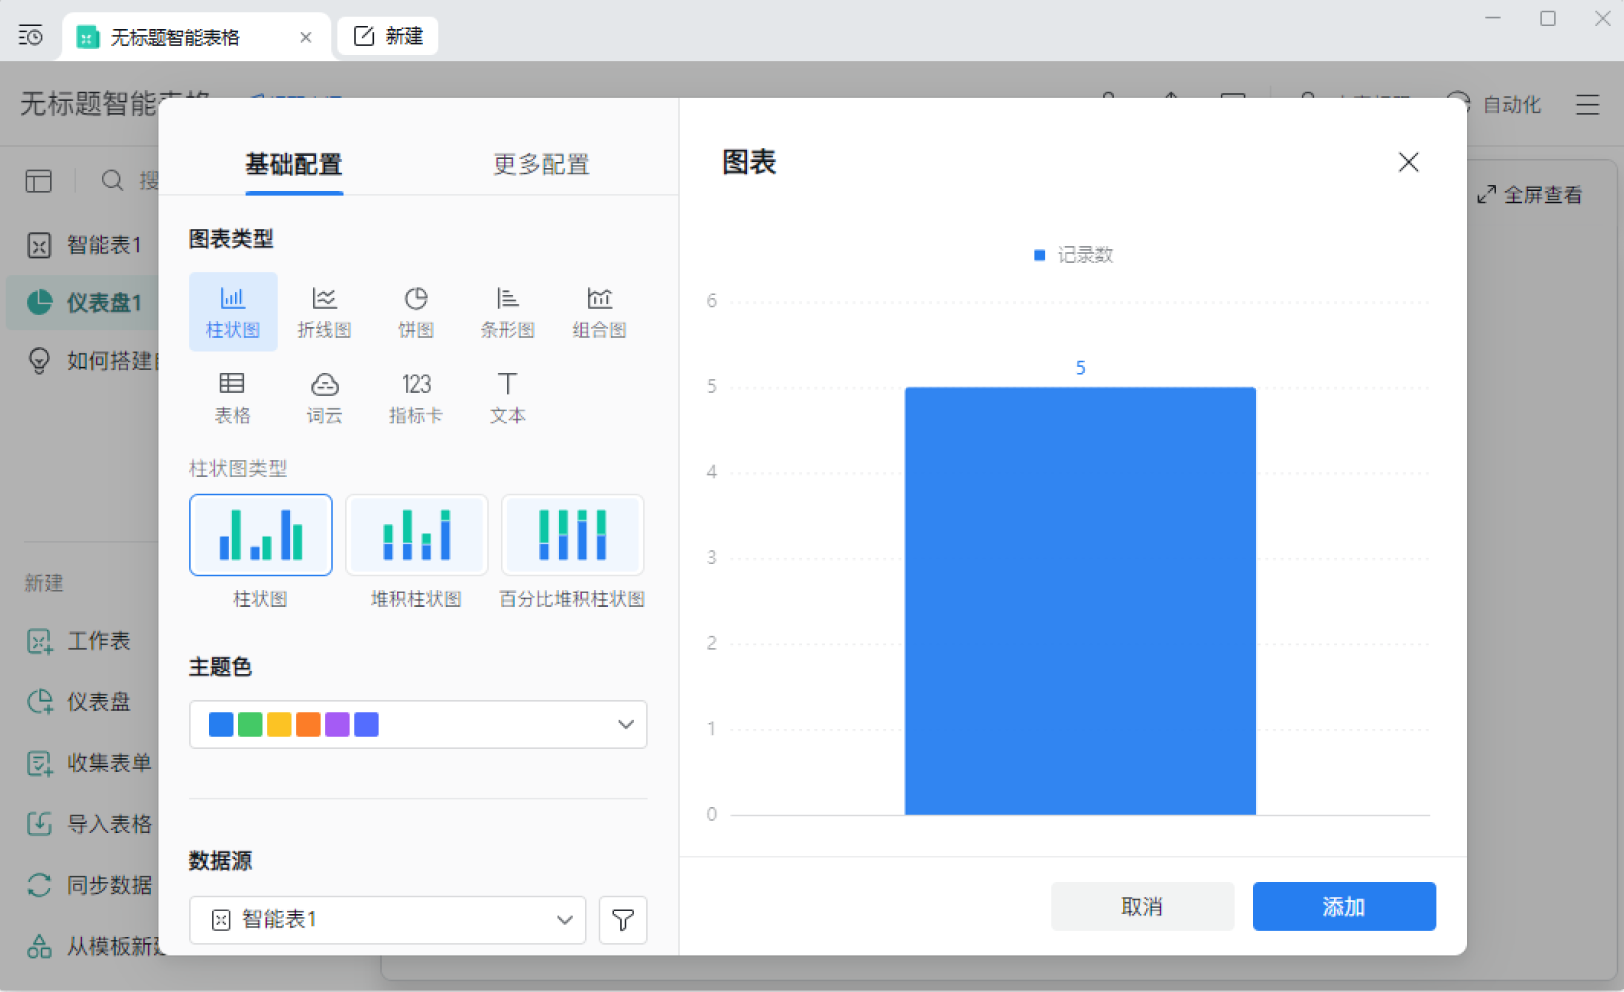Click the 添加 add button

click(x=1344, y=906)
